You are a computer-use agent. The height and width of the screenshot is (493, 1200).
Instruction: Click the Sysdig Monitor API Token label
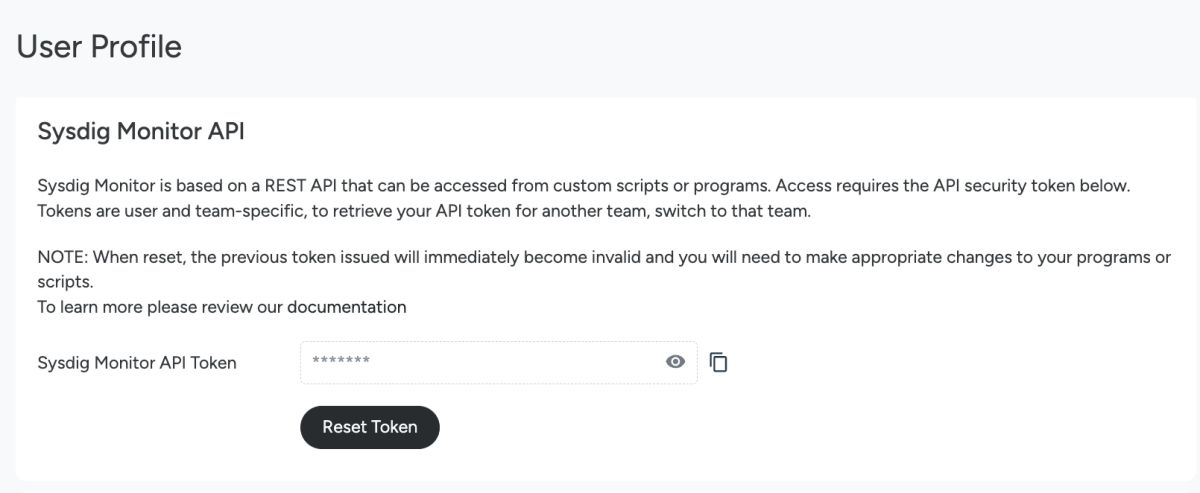click(137, 363)
